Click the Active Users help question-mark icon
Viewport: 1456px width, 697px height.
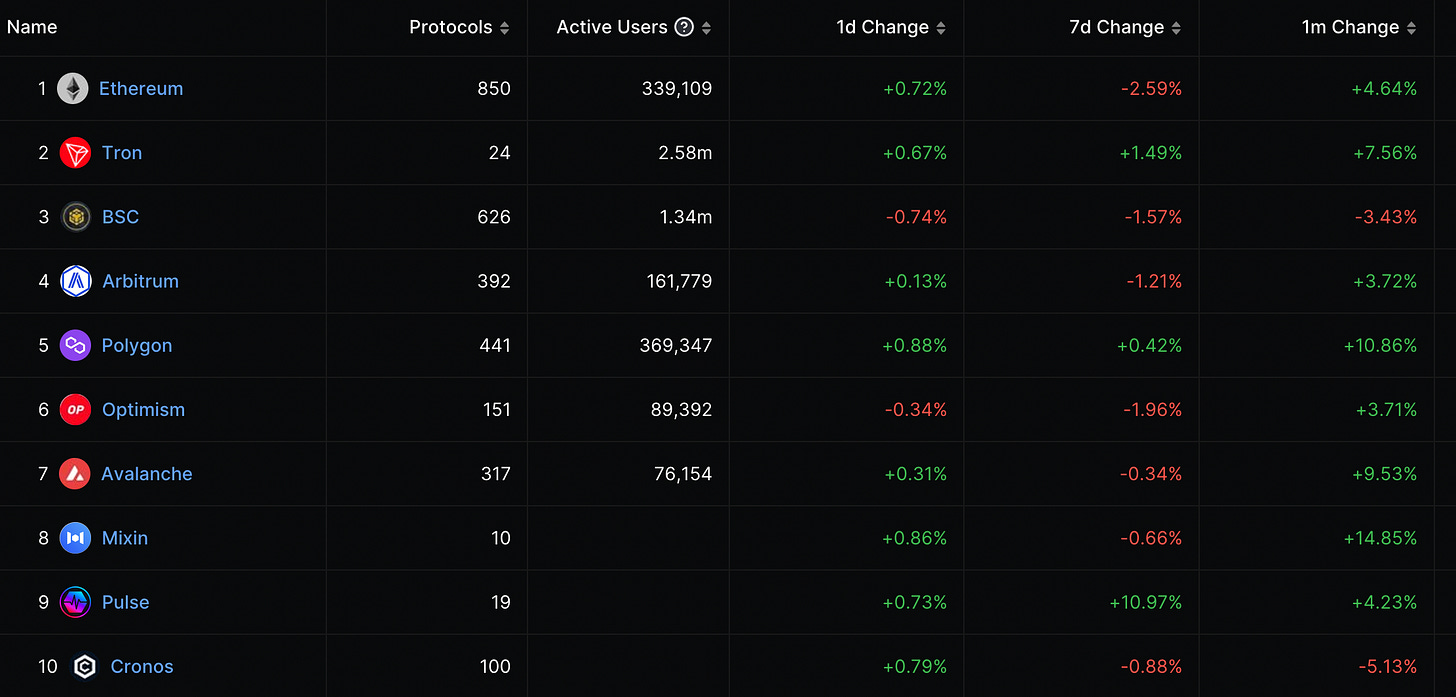tap(684, 27)
